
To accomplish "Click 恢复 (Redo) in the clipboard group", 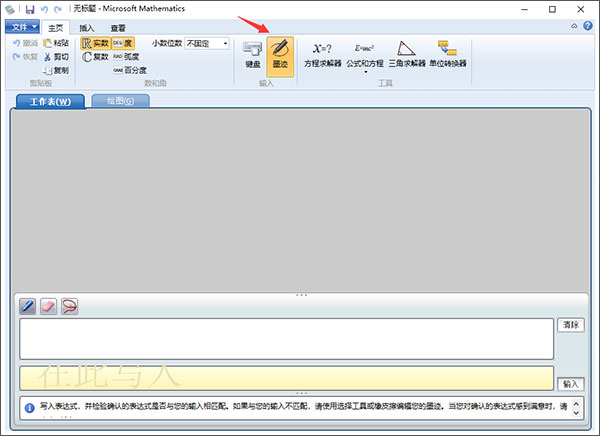I will point(25,57).
